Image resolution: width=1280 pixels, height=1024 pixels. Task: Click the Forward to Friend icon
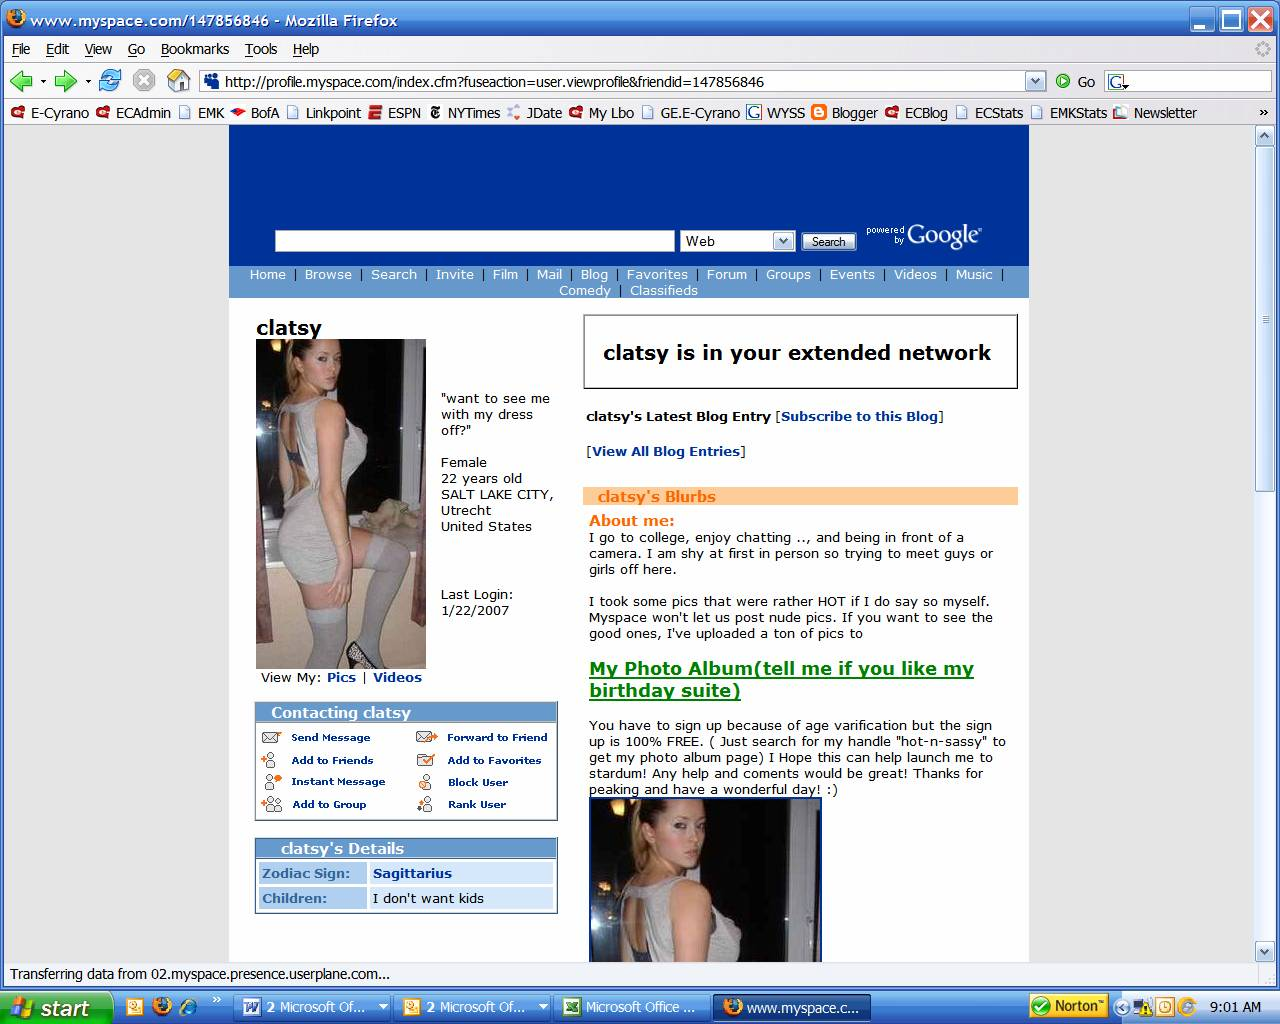tap(426, 737)
